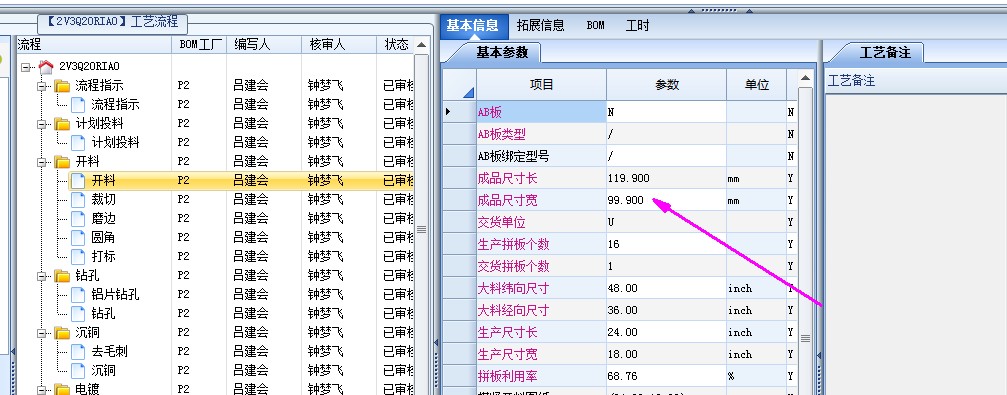Click the document icon next to 铝片钻孔

(x=78, y=294)
